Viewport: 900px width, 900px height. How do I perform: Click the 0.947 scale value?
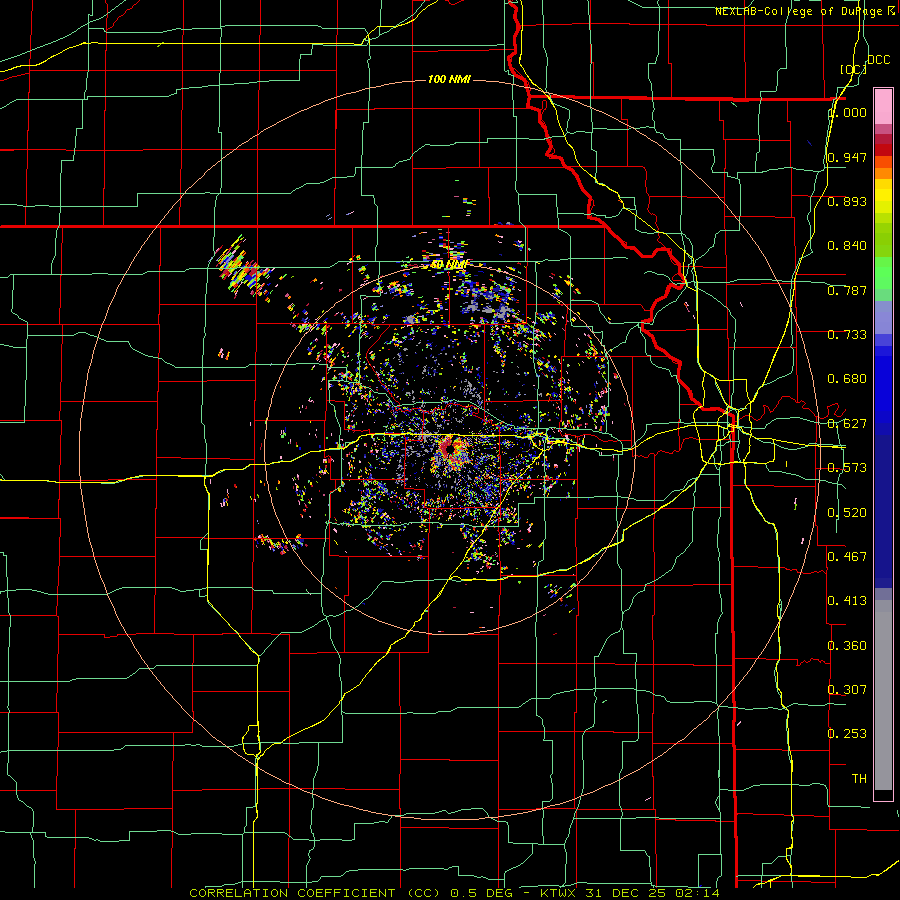[847, 157]
